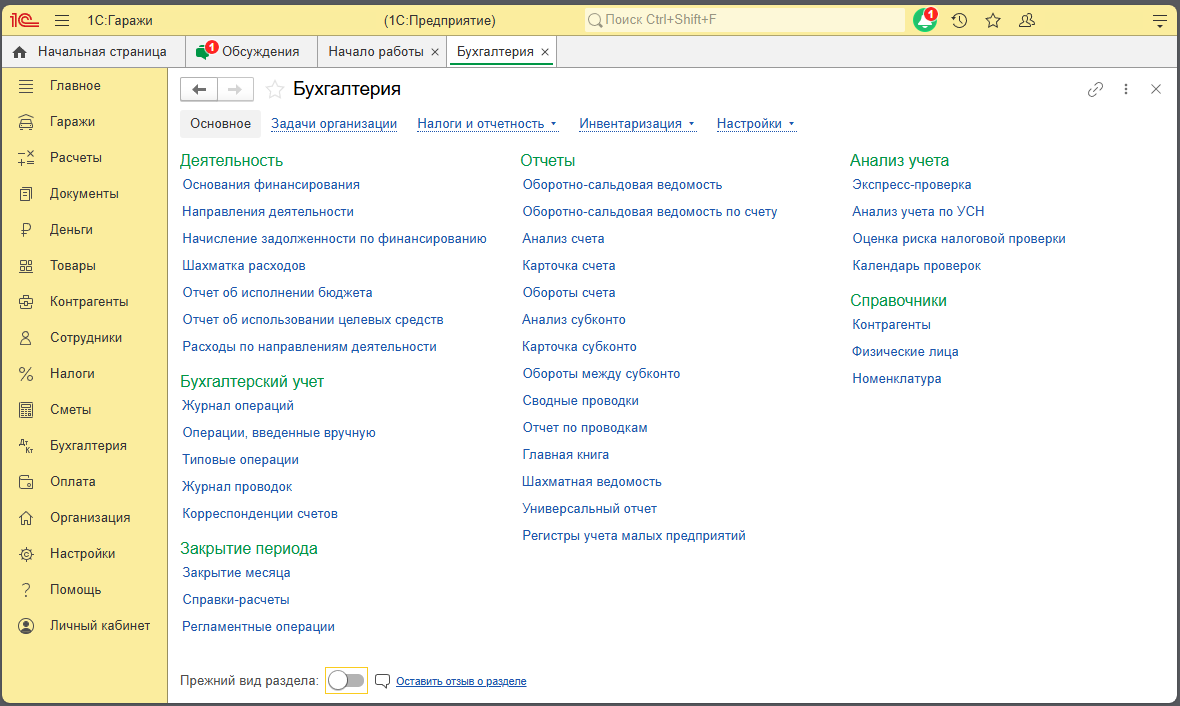Image resolution: width=1180 pixels, height=706 pixels.
Task: Click Оставить отзыв о разделе link
Action: coord(461,681)
